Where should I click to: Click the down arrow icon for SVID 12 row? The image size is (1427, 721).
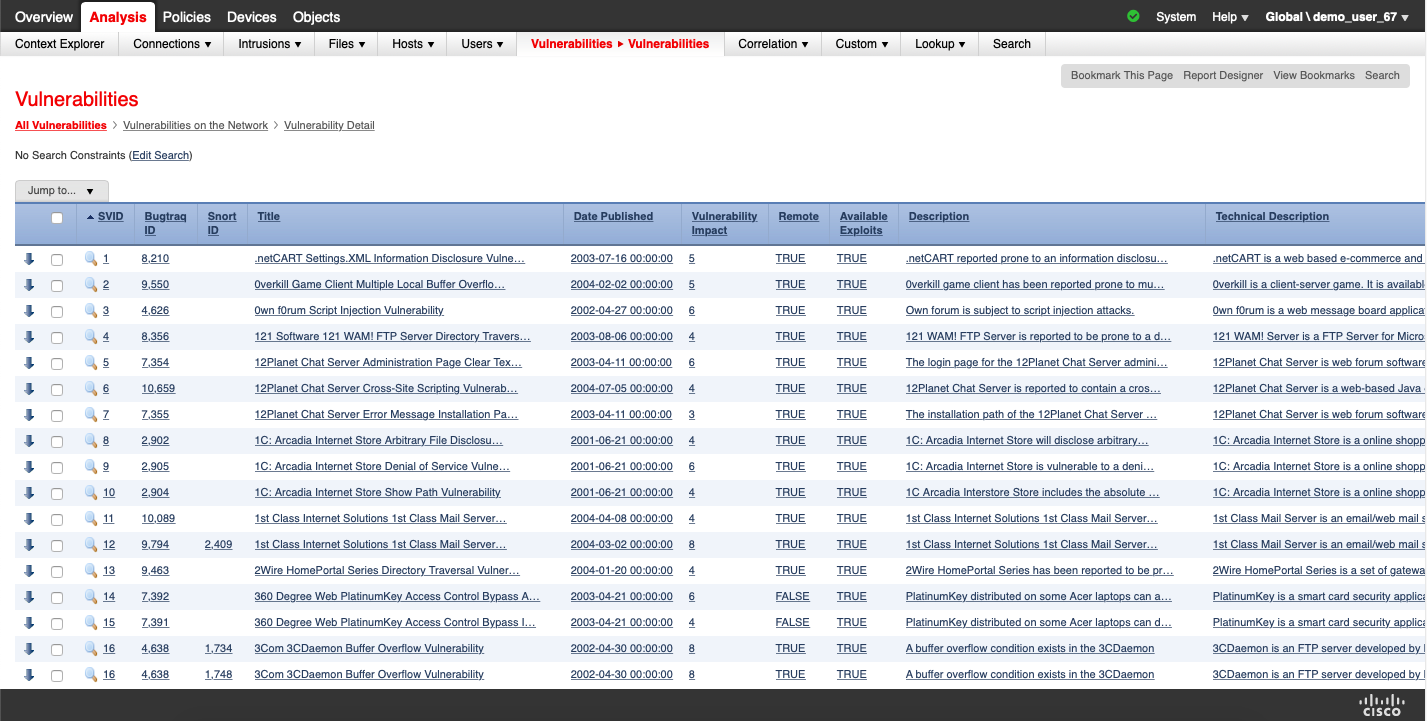29,545
